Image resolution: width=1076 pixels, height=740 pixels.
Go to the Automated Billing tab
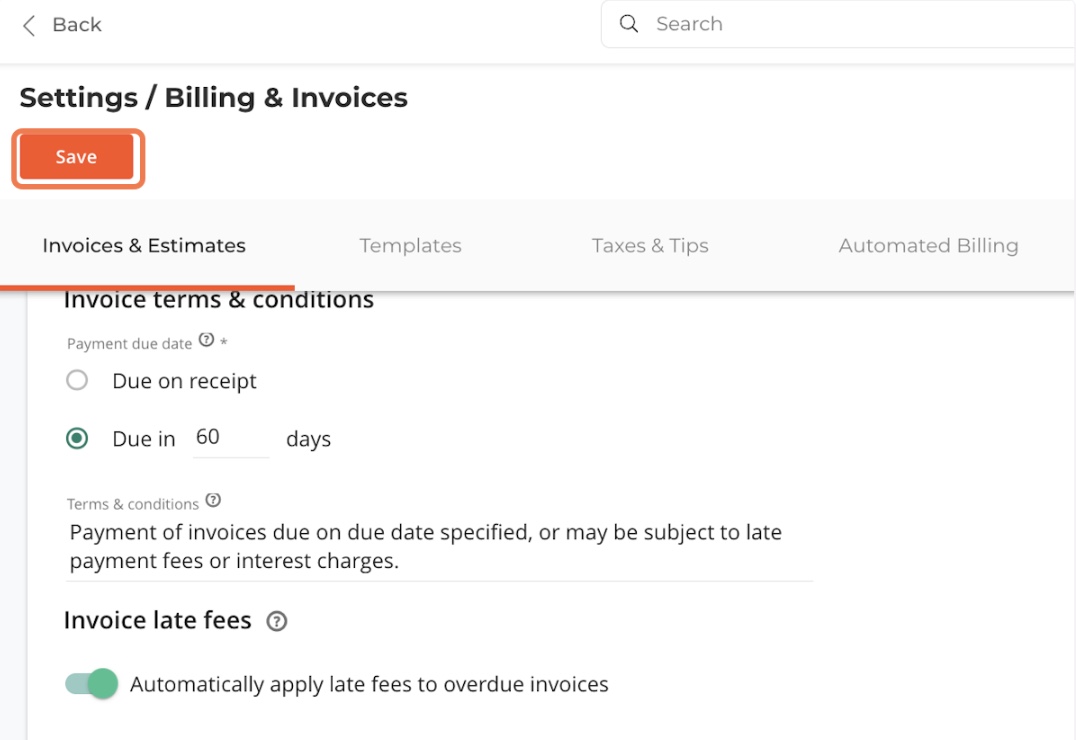pyautogui.click(x=928, y=246)
